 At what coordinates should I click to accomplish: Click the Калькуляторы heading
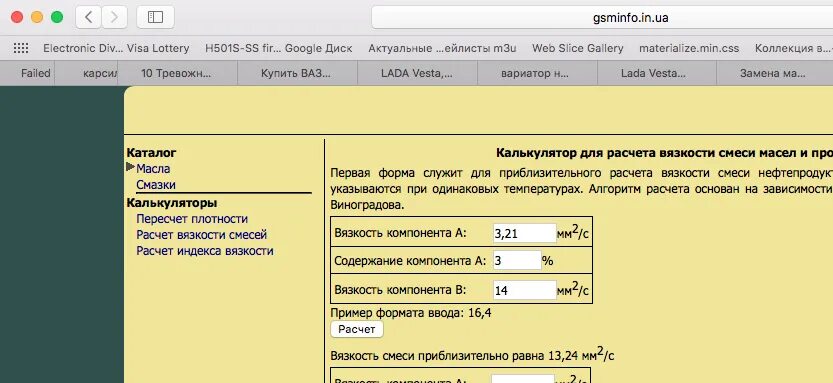[x=172, y=203]
